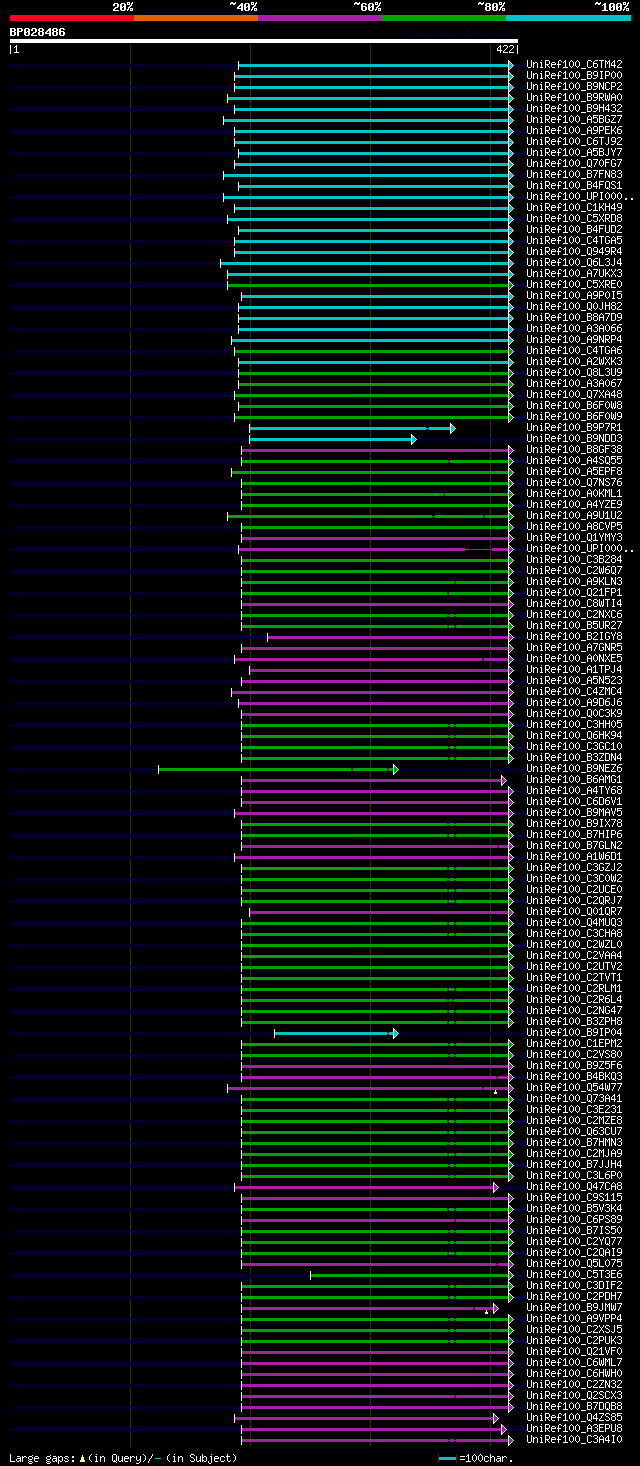Image resolution: width=640 pixels, height=1466 pixels.
Task: Click the cyan alignment bar for B9P7R1
Action: coord(352,428)
